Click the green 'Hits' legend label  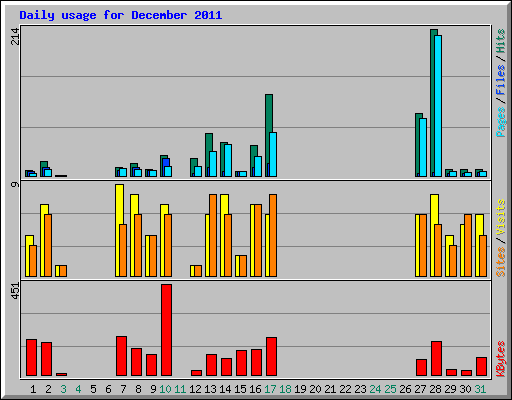(x=500, y=41)
